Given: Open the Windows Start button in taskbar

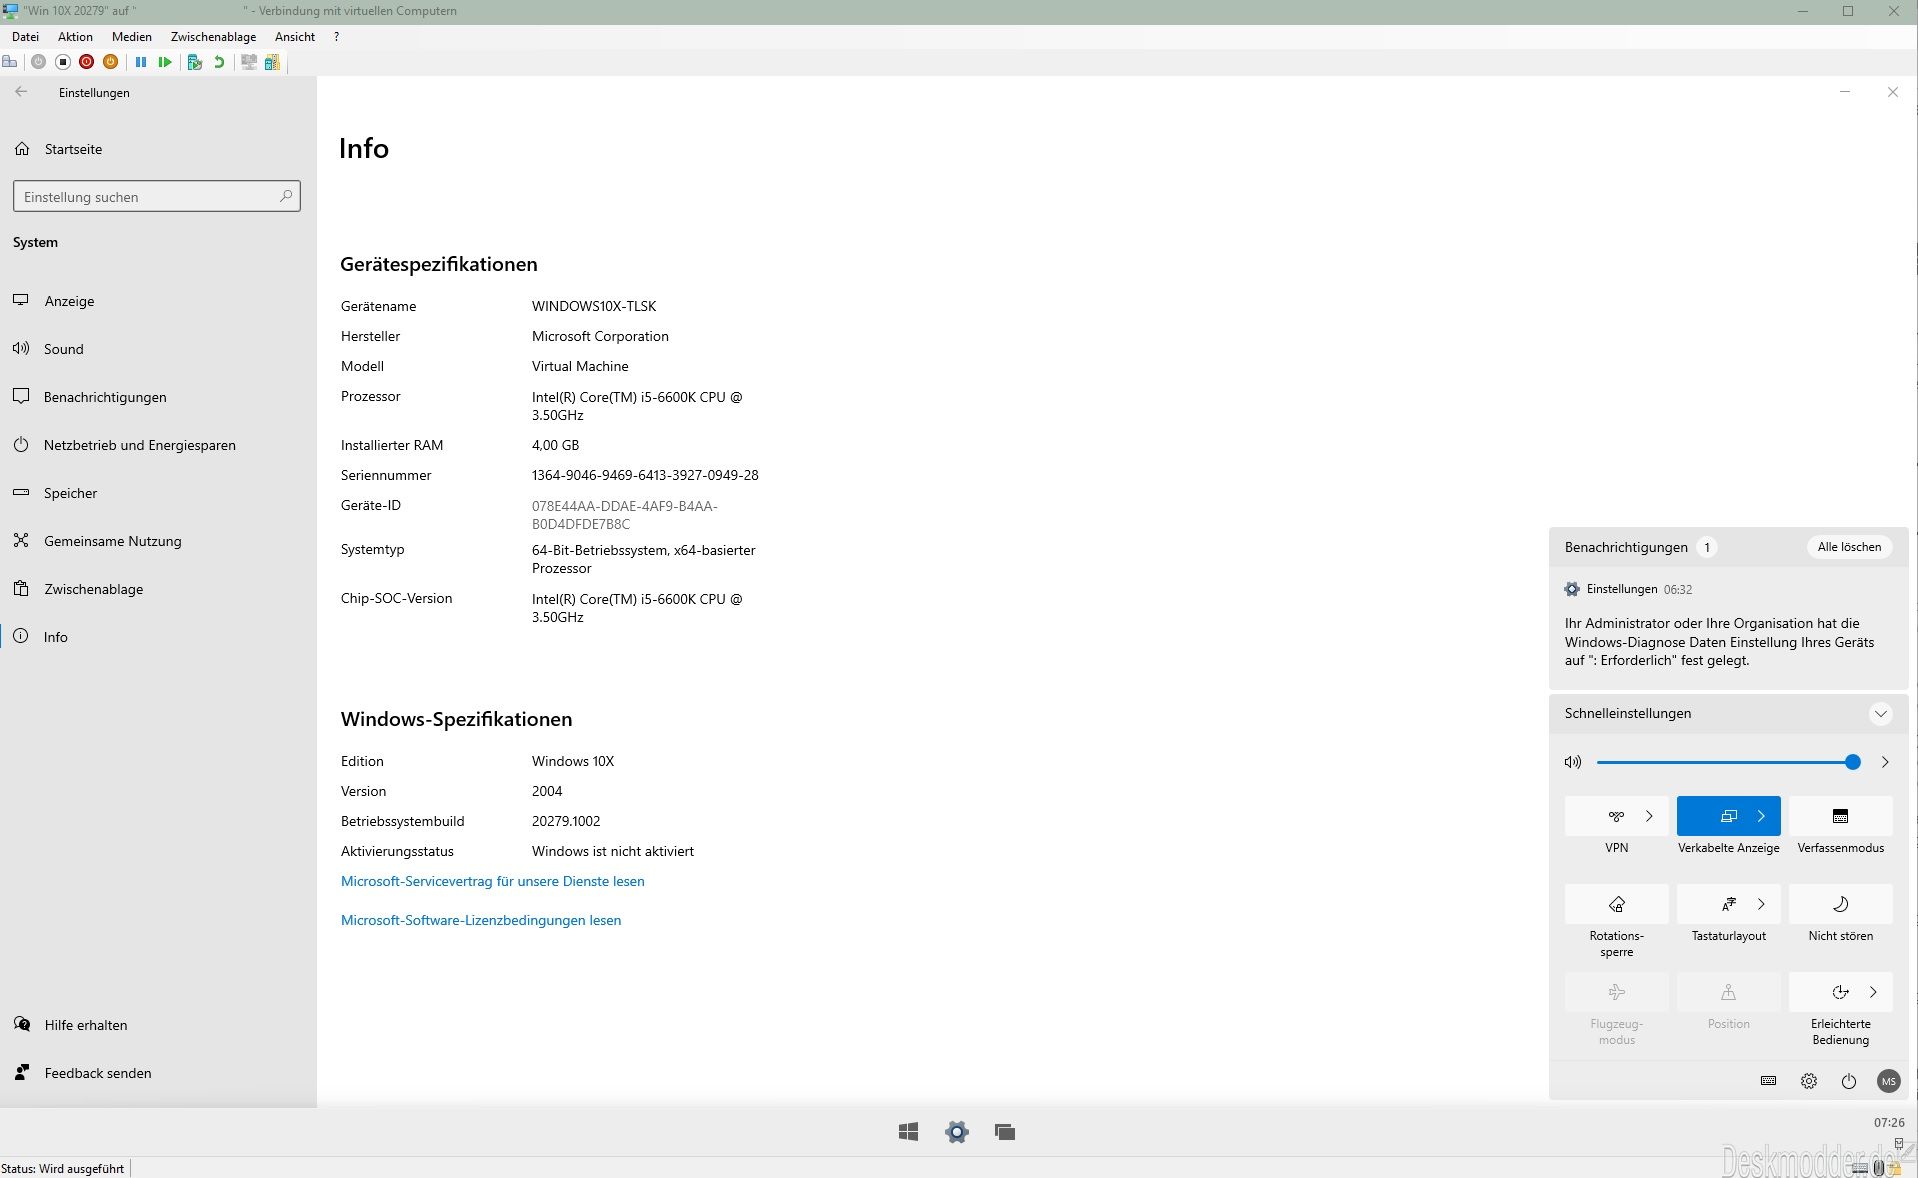Looking at the screenshot, I should click(x=908, y=1132).
